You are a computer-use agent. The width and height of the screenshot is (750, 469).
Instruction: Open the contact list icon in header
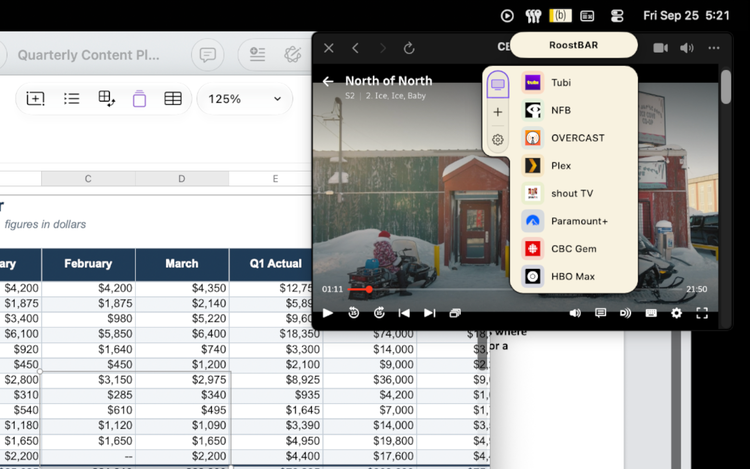pos(257,55)
